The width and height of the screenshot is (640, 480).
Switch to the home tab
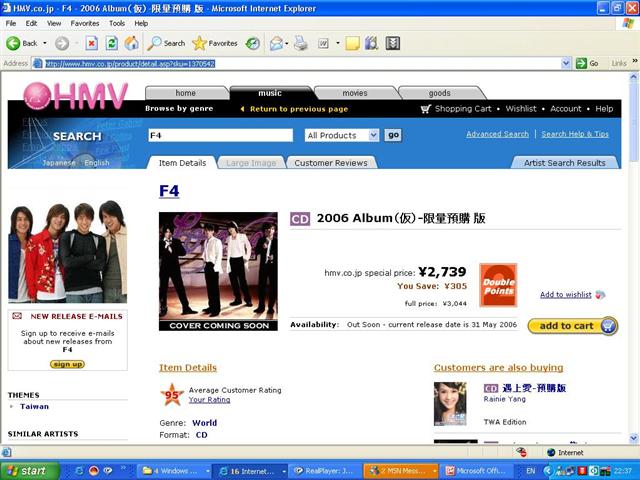tap(186, 93)
